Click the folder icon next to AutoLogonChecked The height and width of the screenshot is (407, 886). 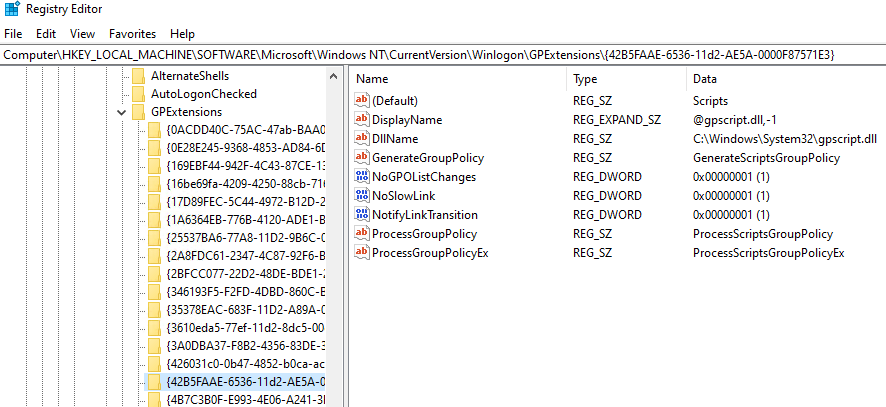point(139,94)
